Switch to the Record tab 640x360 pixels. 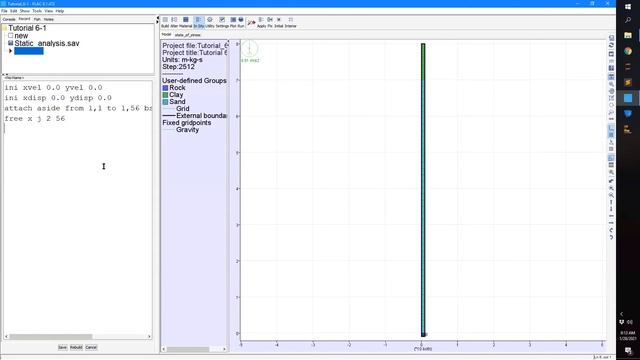click(24, 19)
